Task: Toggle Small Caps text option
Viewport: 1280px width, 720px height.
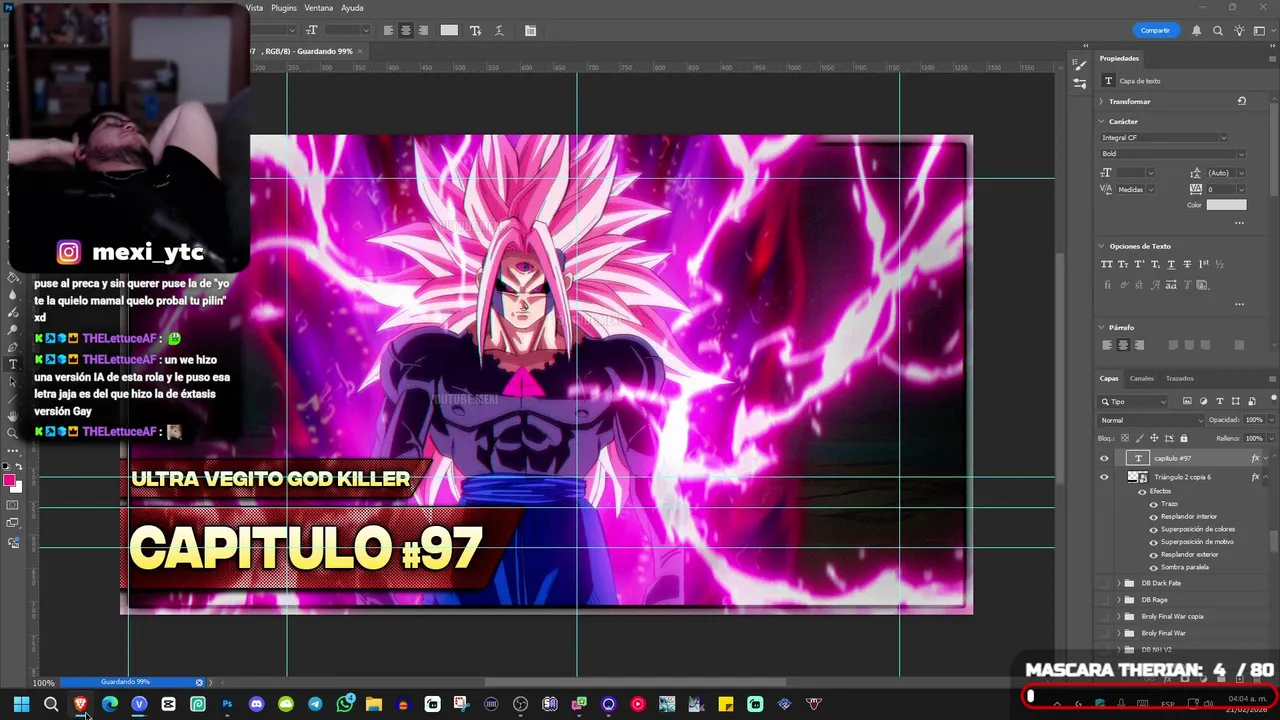Action: tap(1123, 264)
